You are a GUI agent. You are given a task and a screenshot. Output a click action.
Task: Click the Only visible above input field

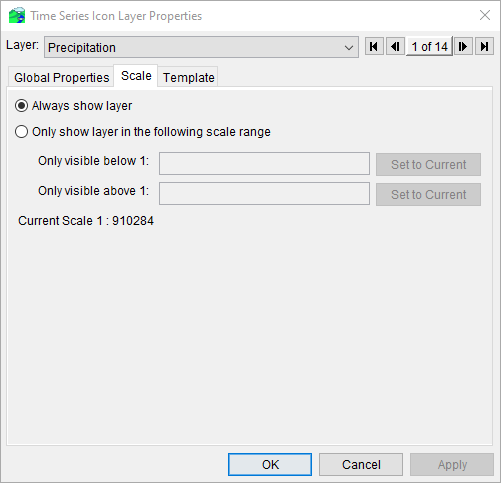(x=264, y=193)
